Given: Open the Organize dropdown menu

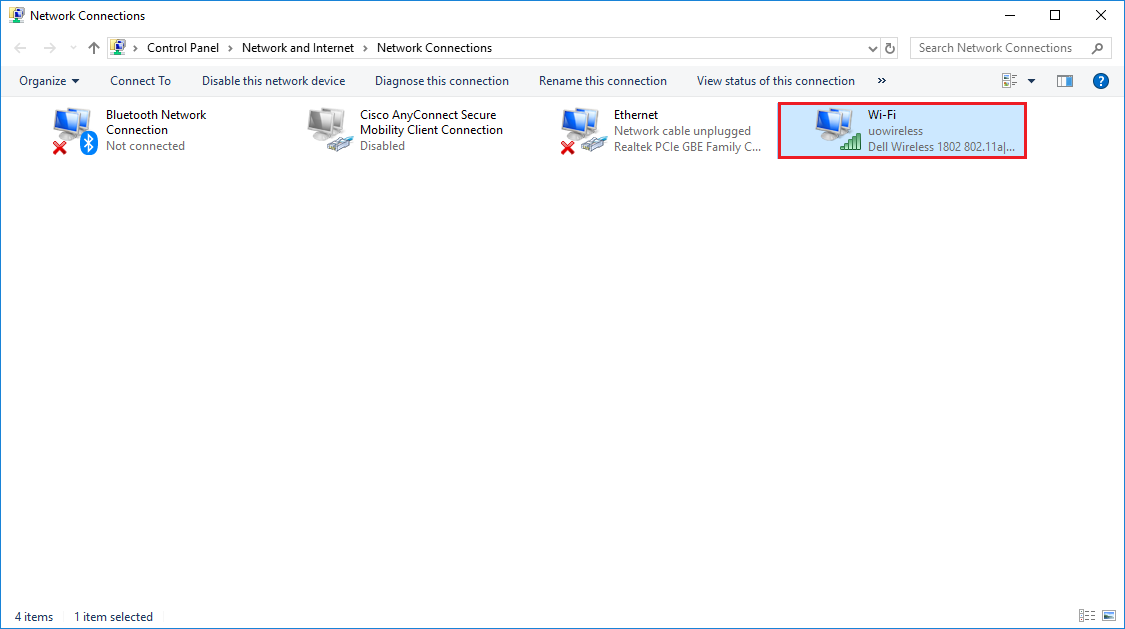Looking at the screenshot, I should click(x=49, y=81).
